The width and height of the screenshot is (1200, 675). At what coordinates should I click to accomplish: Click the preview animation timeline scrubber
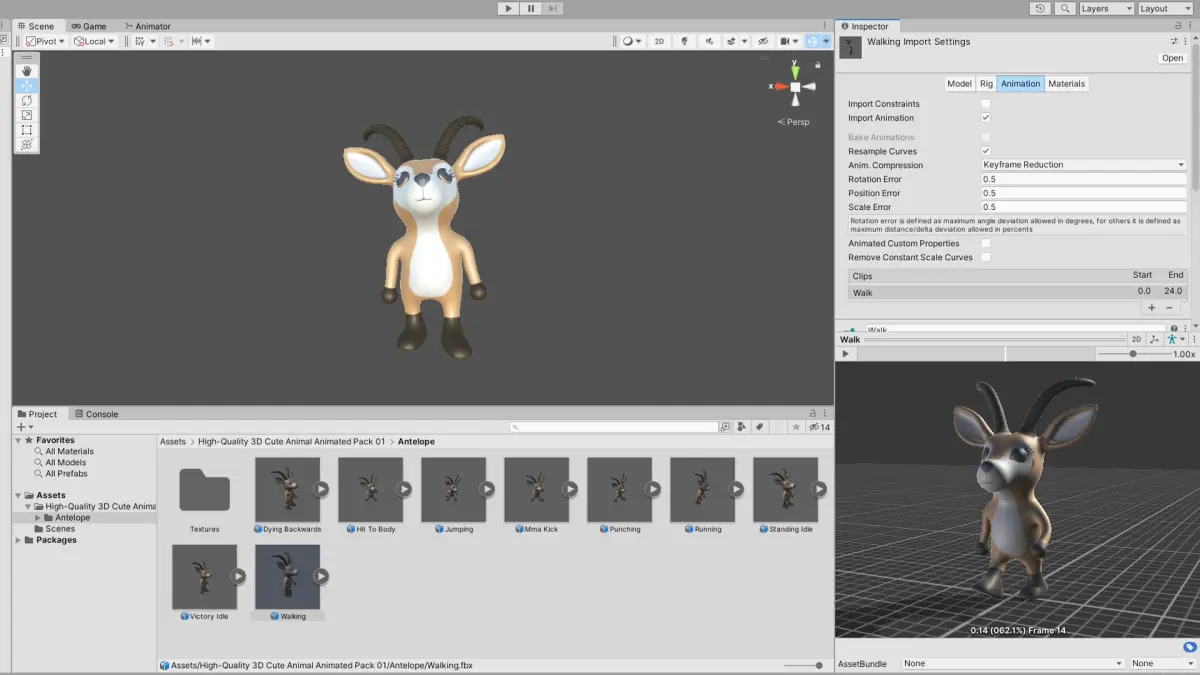tap(974, 354)
